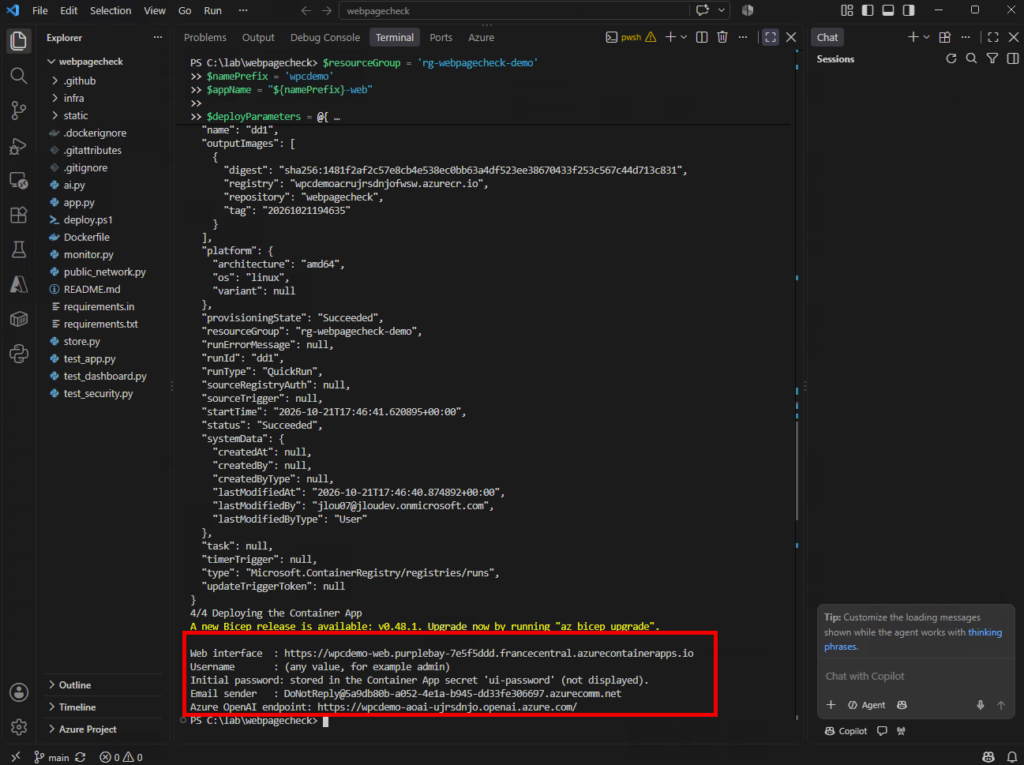Filter chat sessions
The width and height of the screenshot is (1024, 765).
[x=992, y=59]
